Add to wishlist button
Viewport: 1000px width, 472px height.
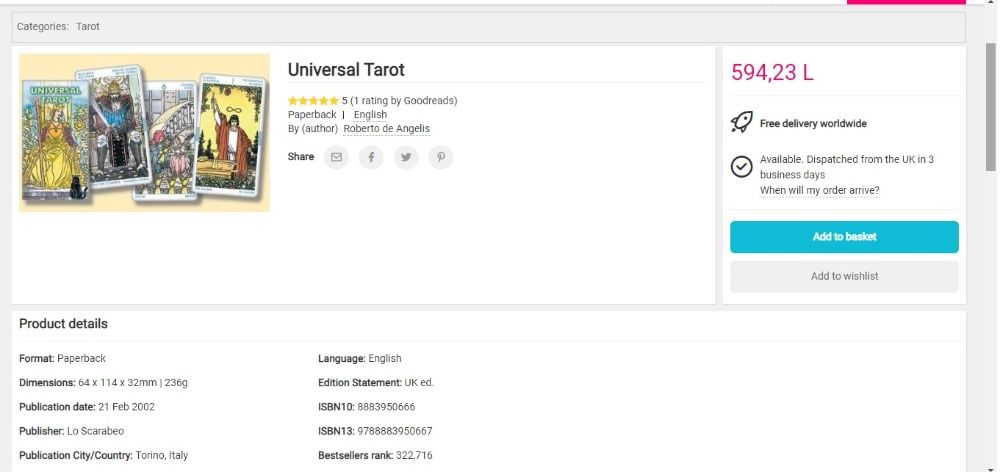[844, 276]
